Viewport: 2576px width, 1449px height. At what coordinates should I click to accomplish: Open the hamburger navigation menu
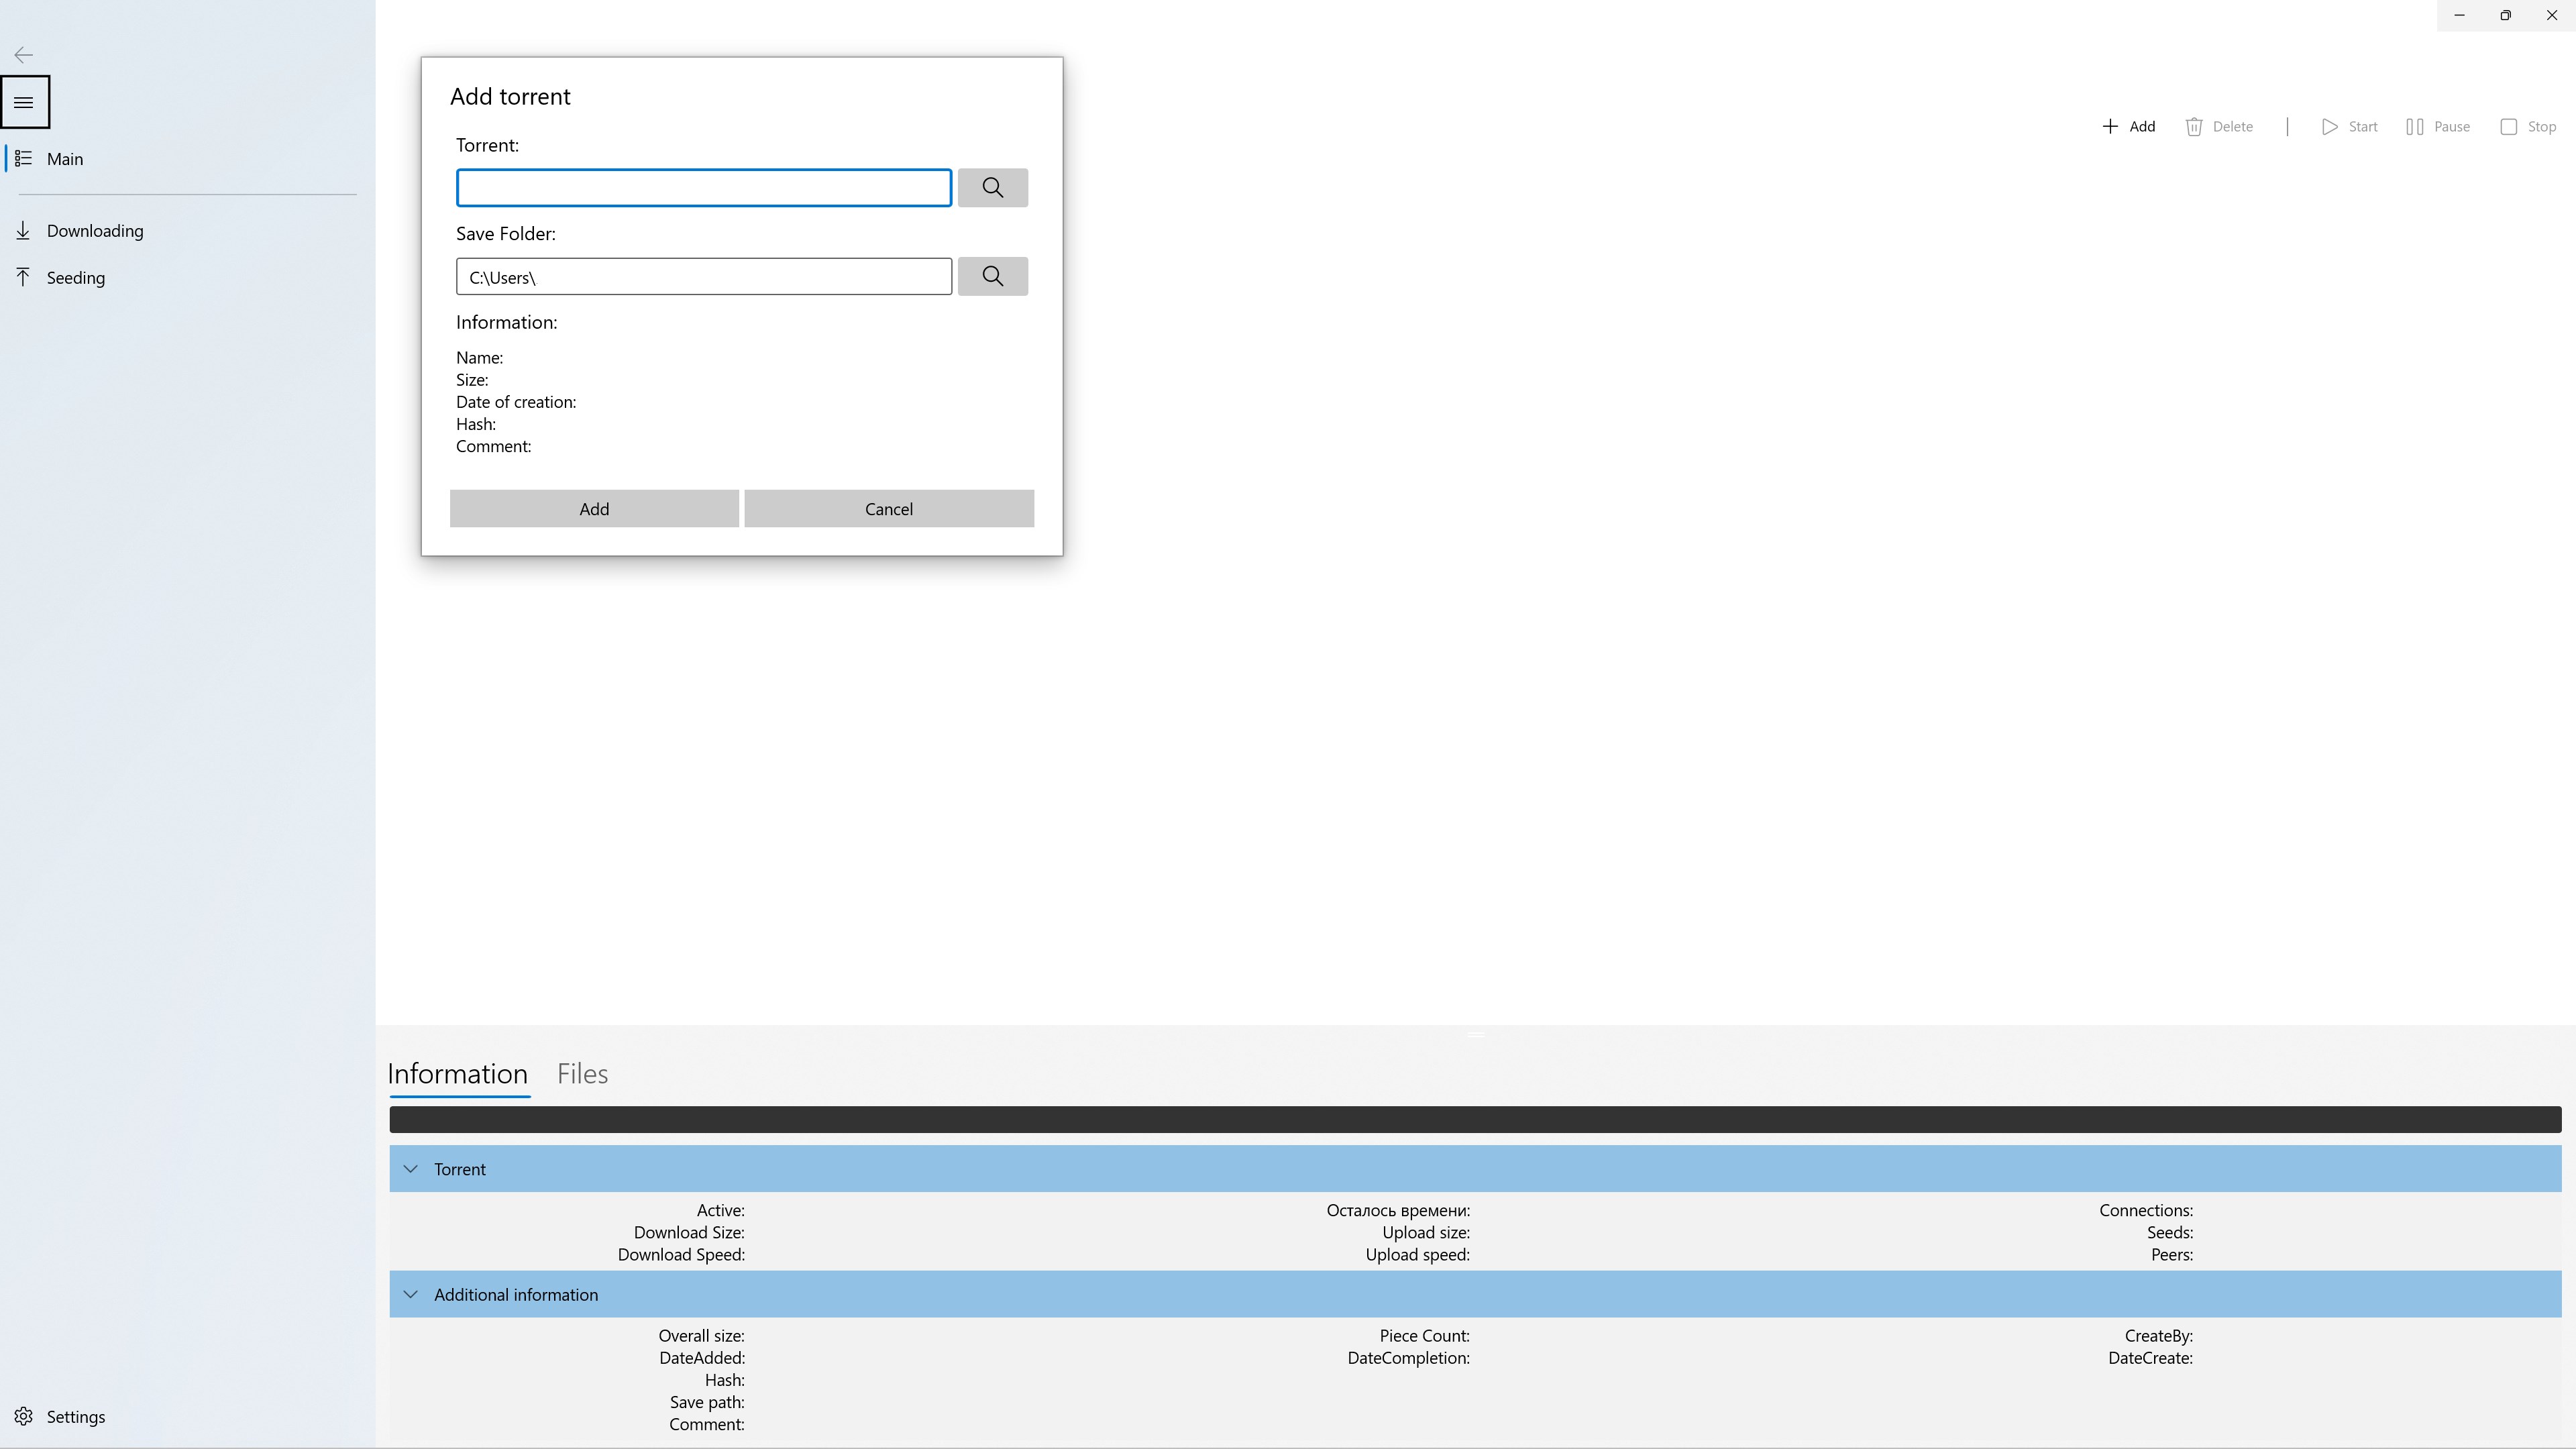point(25,101)
